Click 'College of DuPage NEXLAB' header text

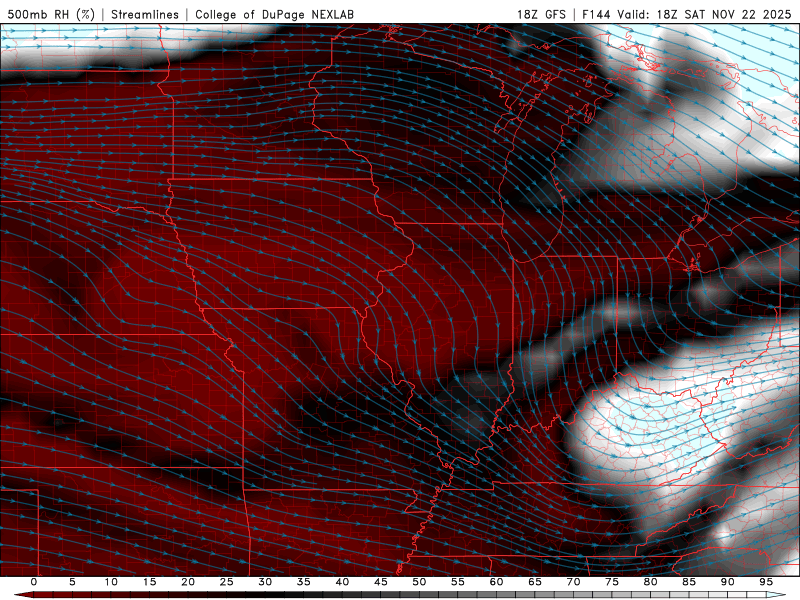[x=274, y=14]
